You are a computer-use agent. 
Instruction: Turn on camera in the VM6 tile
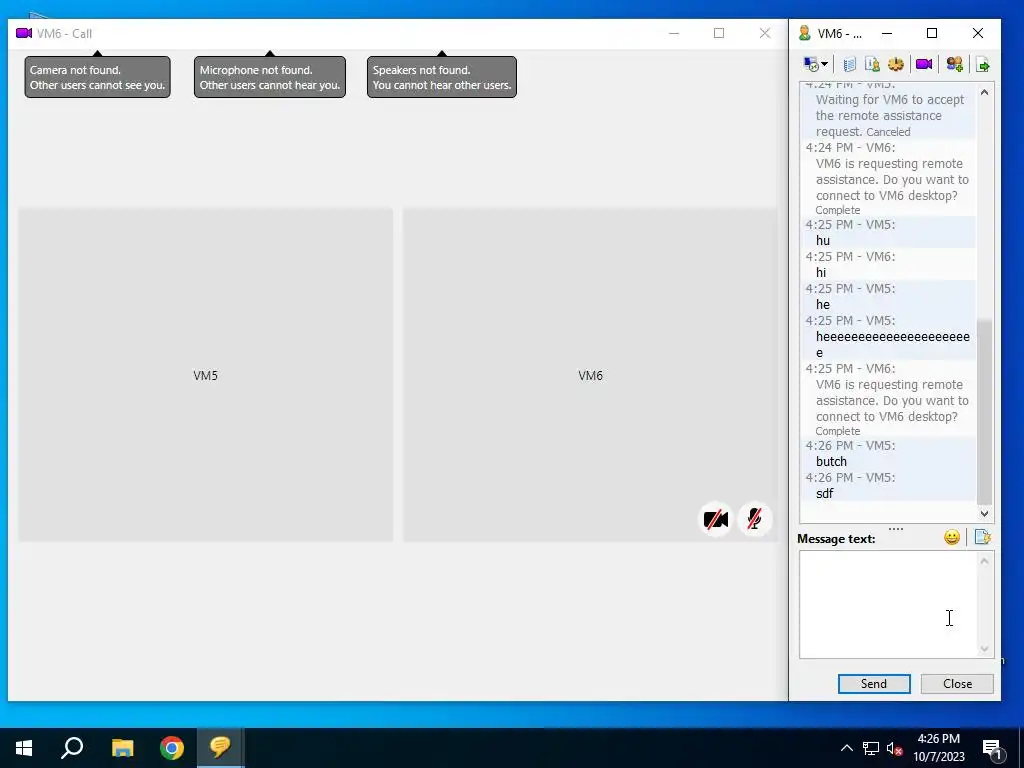click(716, 520)
